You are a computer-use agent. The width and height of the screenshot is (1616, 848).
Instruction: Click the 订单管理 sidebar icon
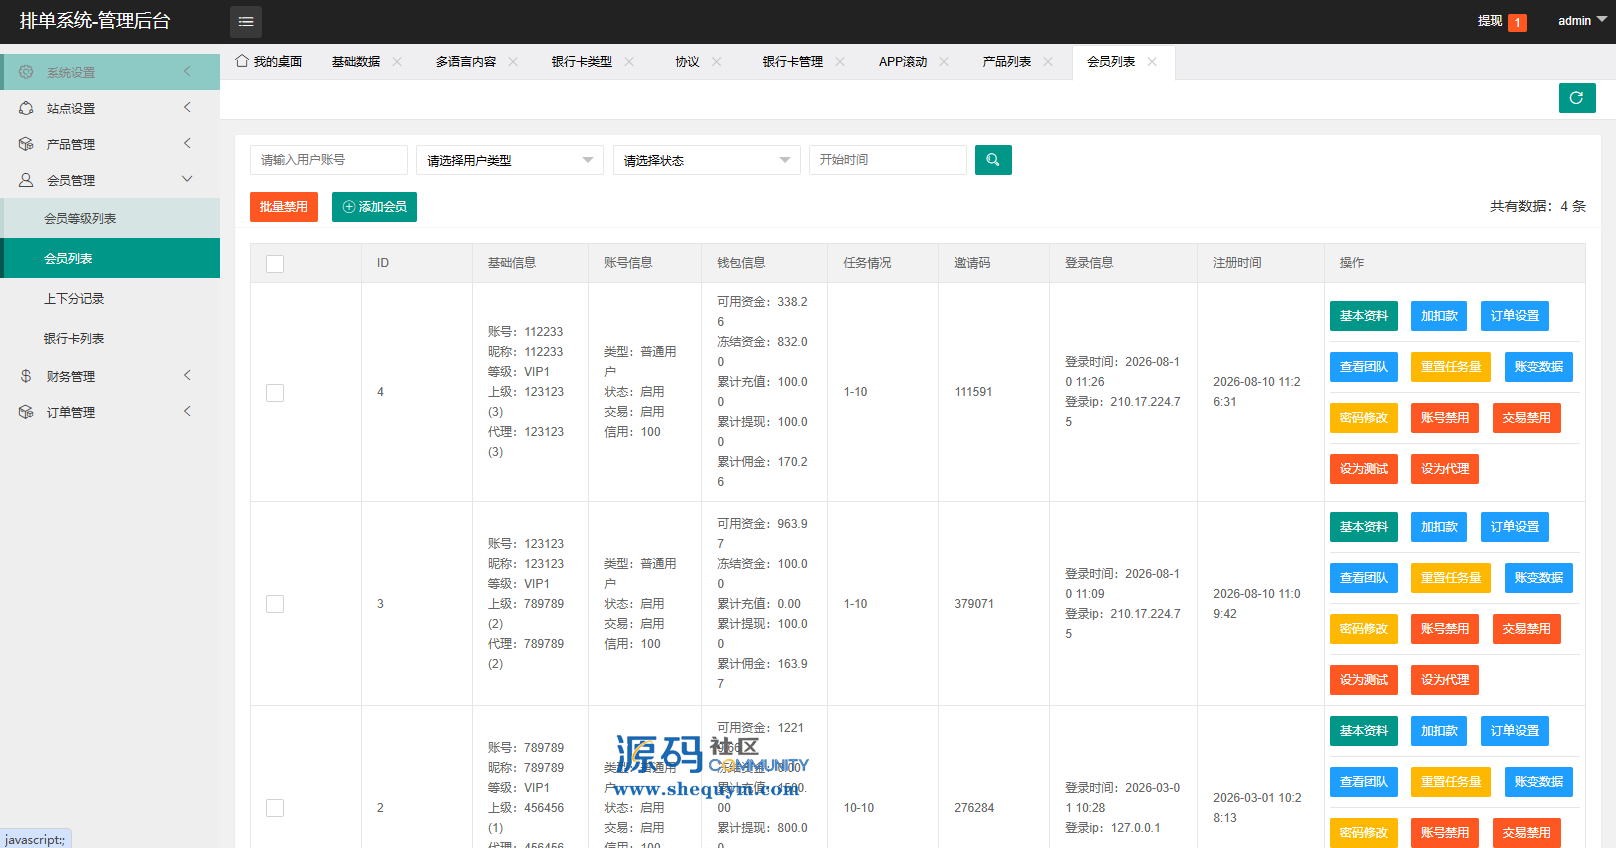[x=26, y=412]
